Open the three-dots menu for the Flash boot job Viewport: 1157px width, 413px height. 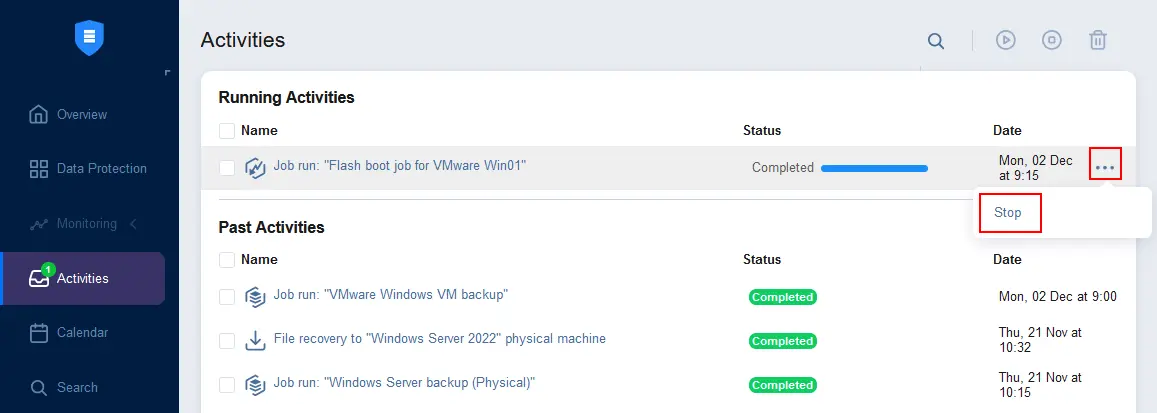pyautogui.click(x=1105, y=168)
